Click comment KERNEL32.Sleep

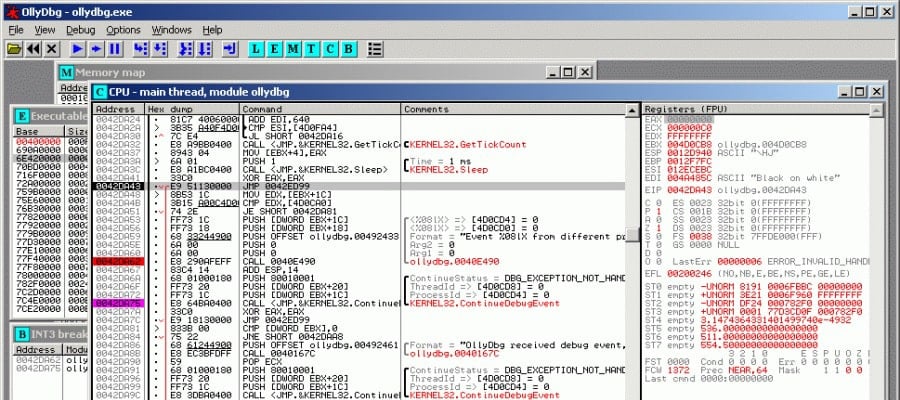click(449, 170)
